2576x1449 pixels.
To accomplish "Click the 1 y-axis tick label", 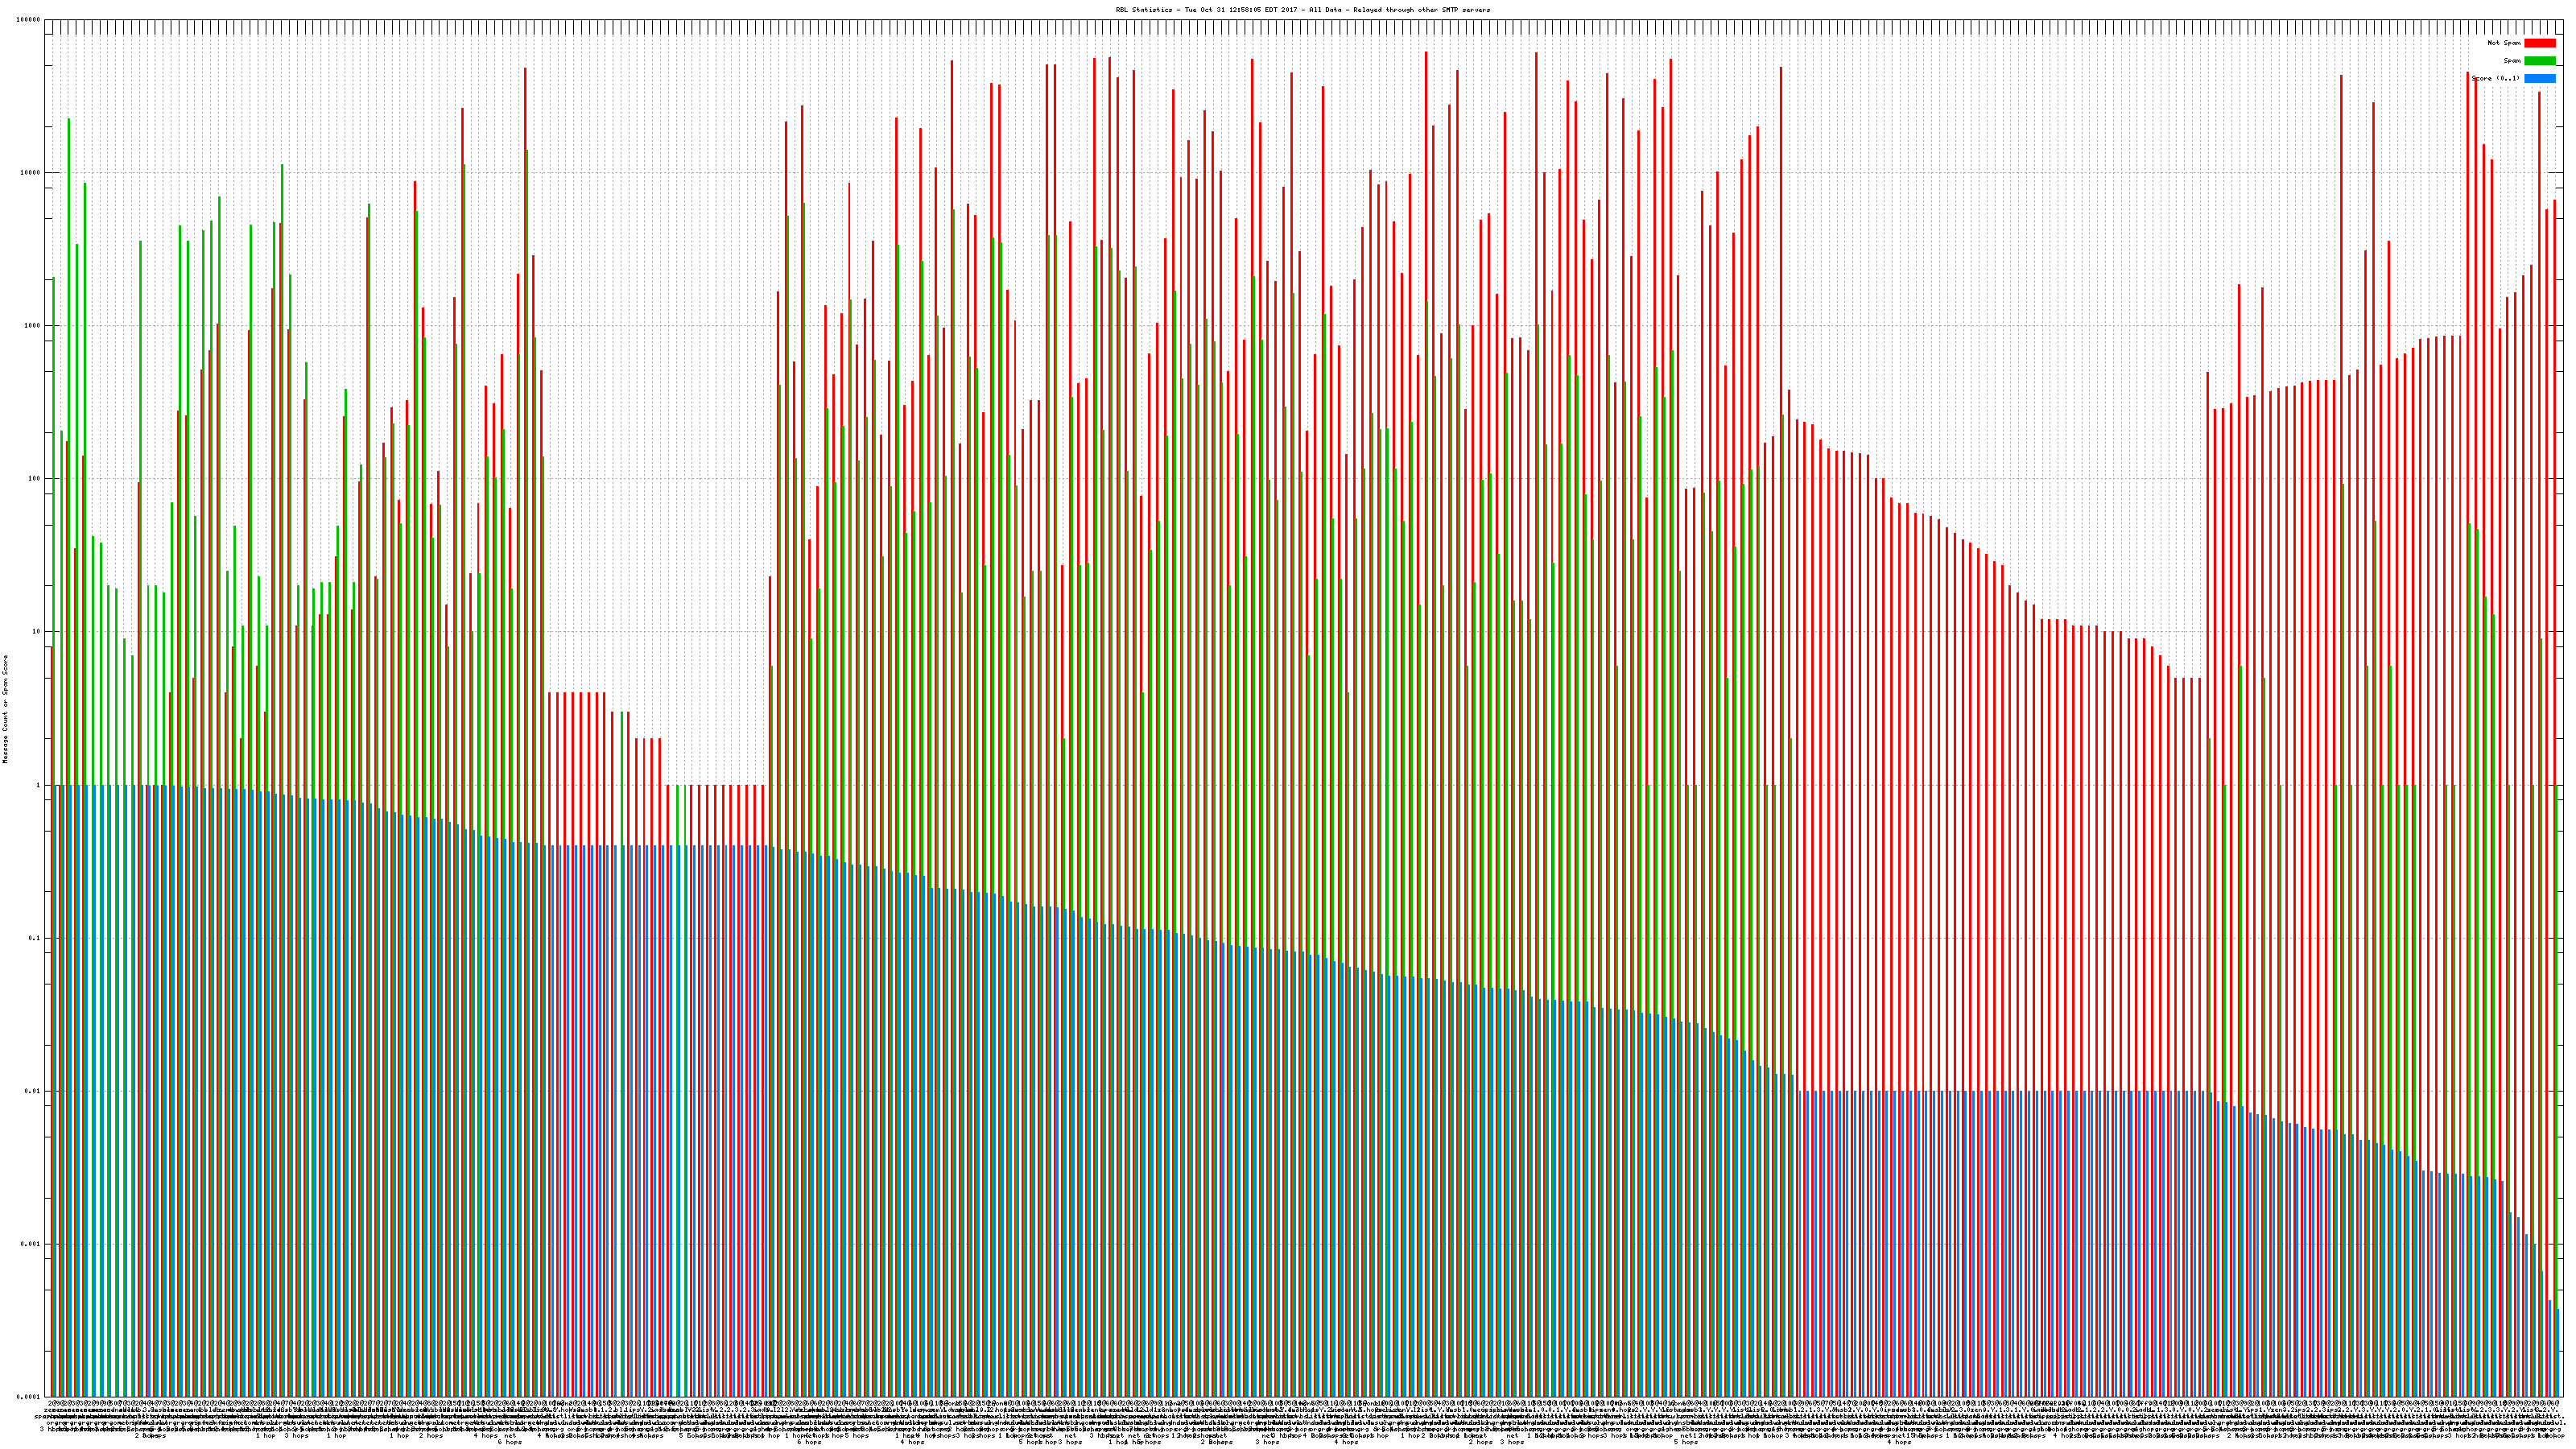I will [39, 785].
